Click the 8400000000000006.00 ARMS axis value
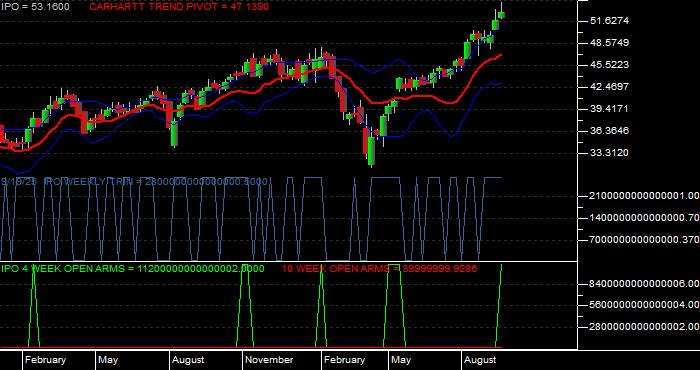 pyautogui.click(x=644, y=284)
